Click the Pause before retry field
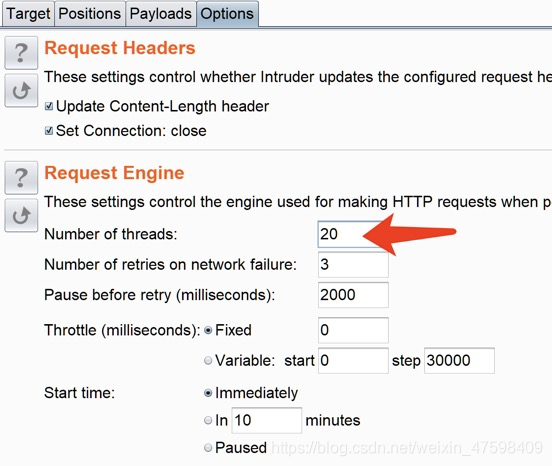The width and height of the screenshot is (552, 466). click(x=353, y=295)
